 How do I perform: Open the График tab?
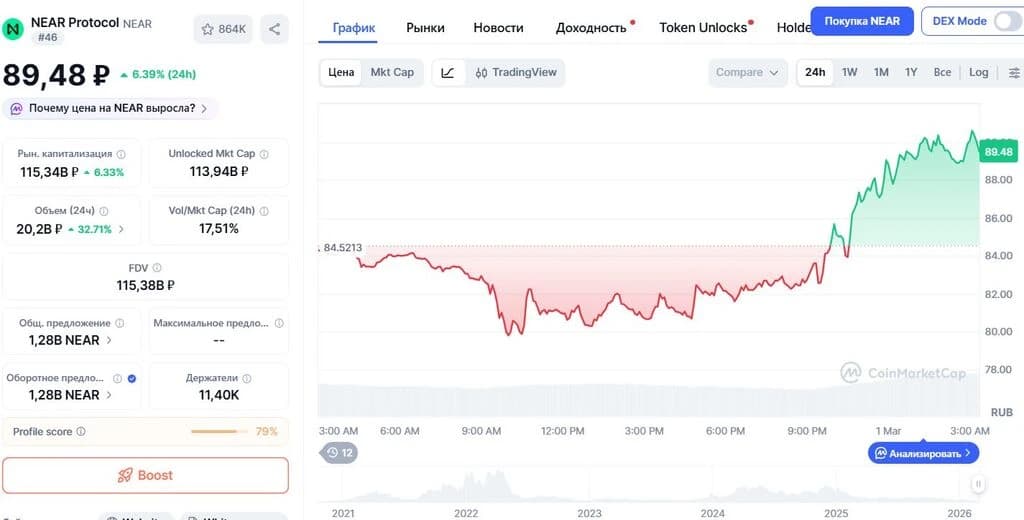point(354,28)
